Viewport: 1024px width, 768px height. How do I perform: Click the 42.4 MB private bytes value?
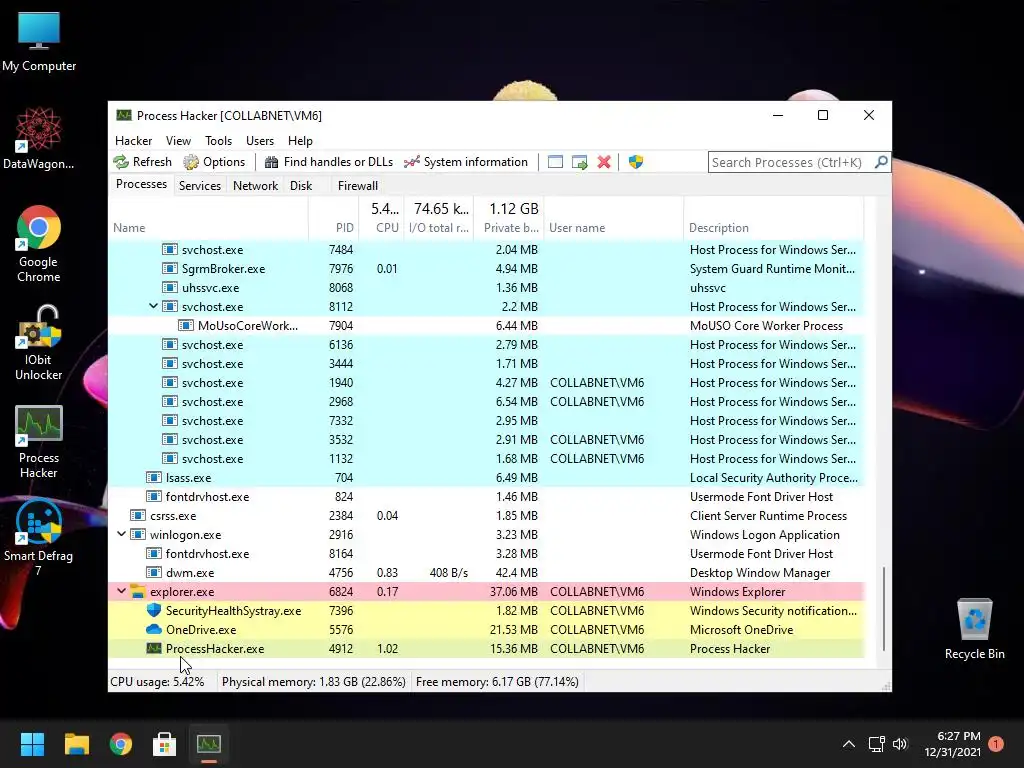tap(517, 573)
